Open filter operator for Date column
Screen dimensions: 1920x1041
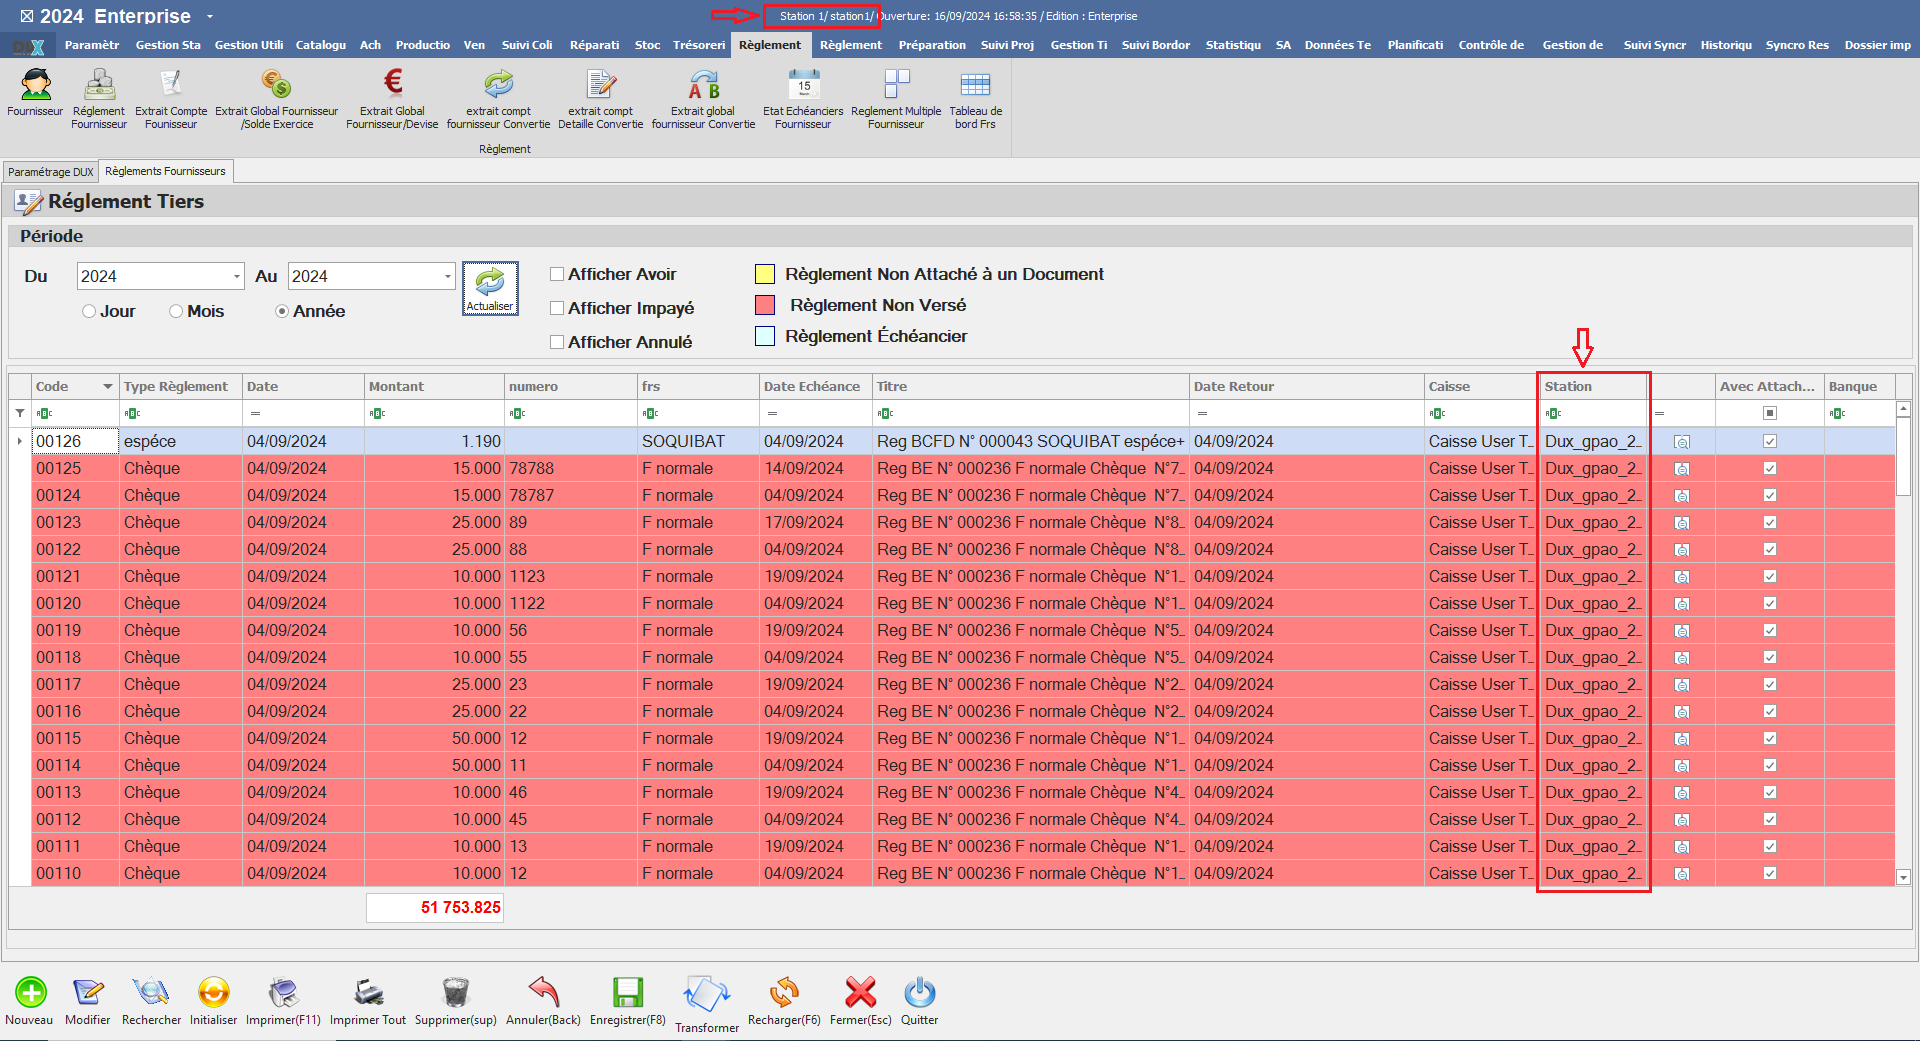pyautogui.click(x=255, y=413)
